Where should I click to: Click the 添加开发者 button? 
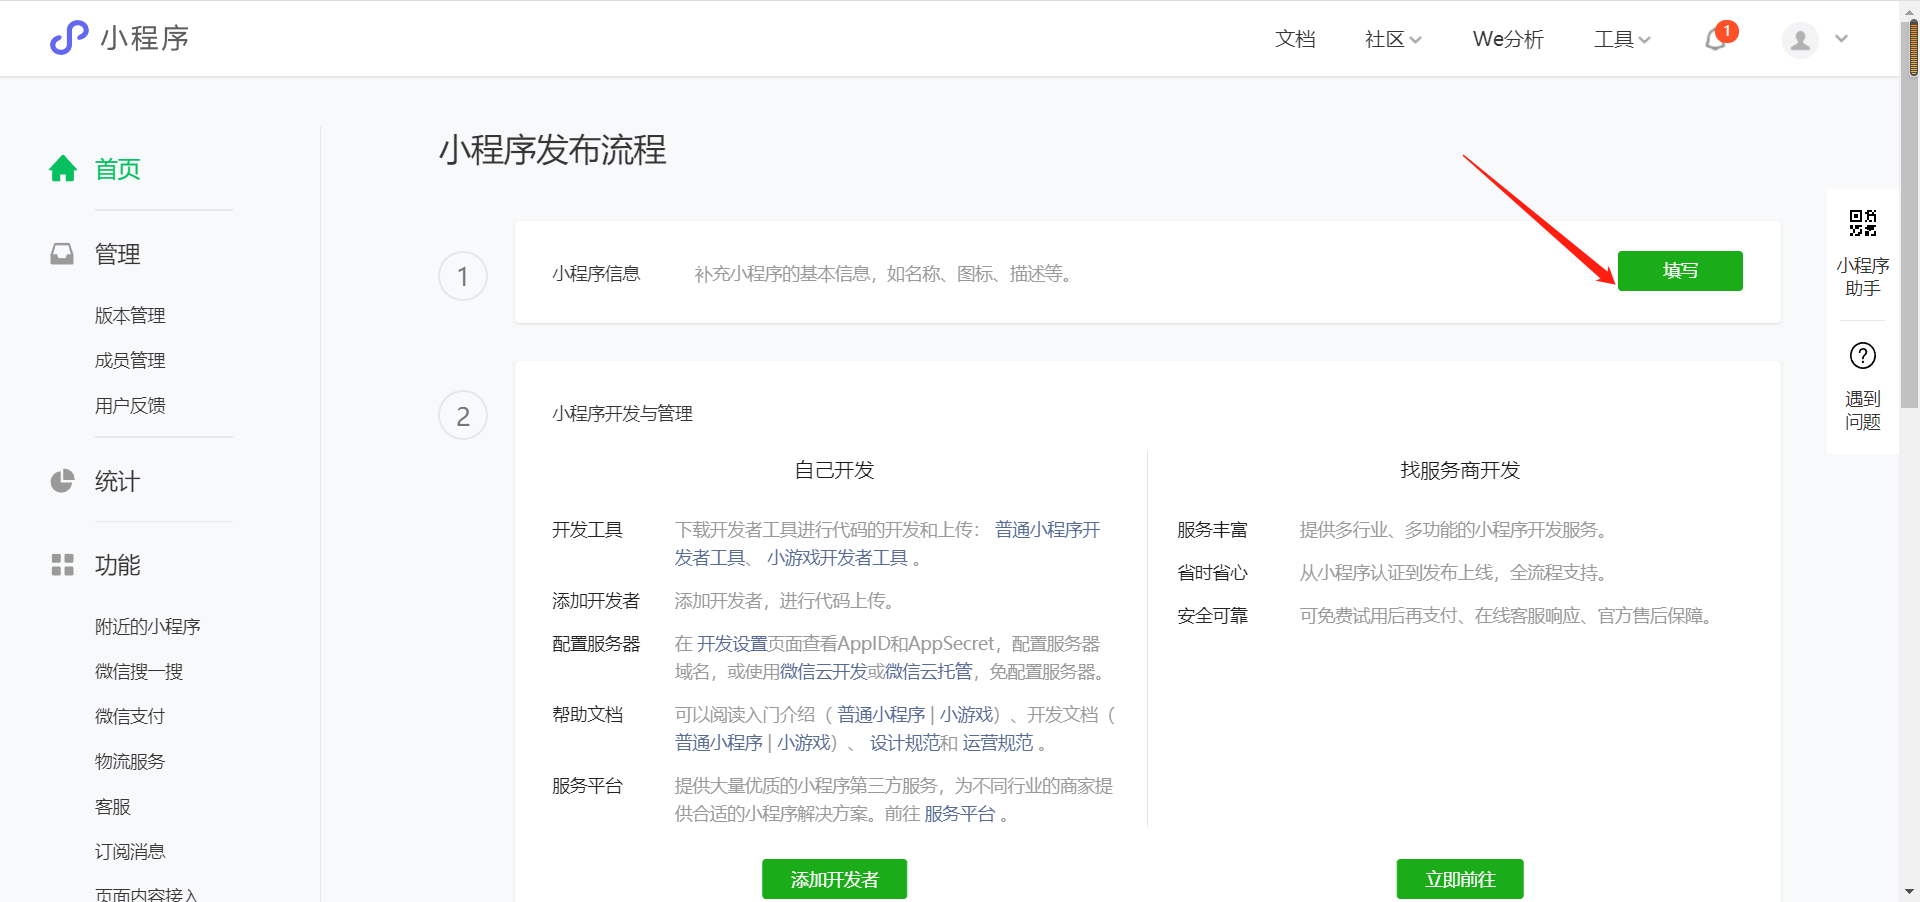click(x=834, y=879)
